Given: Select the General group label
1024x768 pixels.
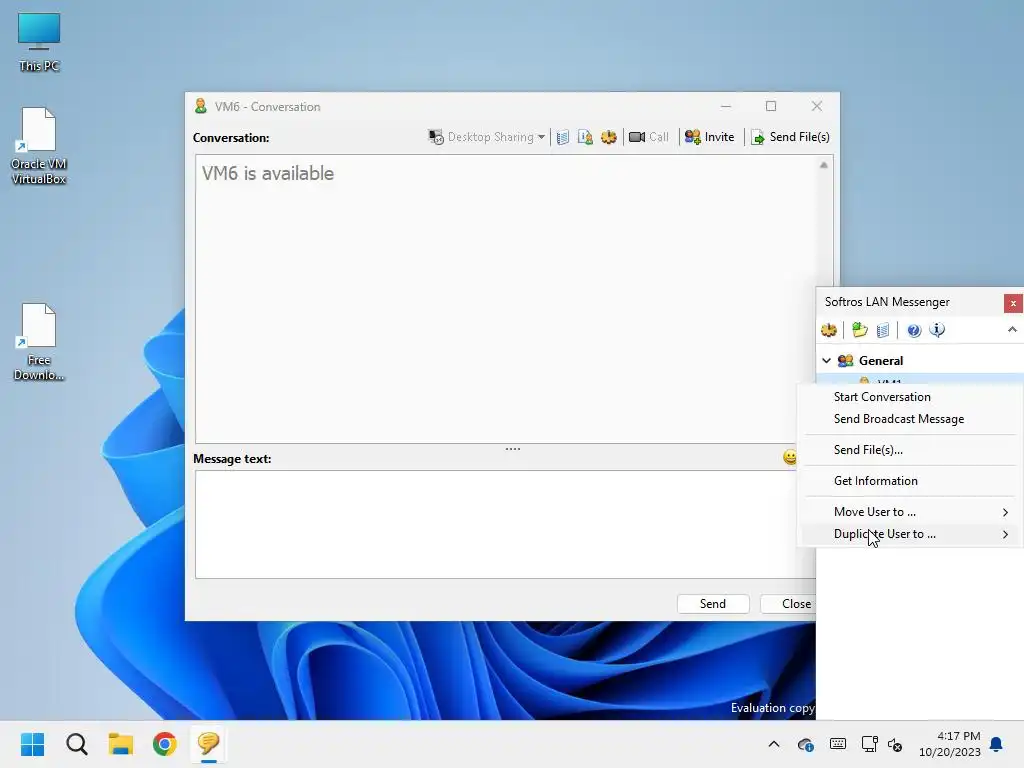Looking at the screenshot, I should [881, 360].
